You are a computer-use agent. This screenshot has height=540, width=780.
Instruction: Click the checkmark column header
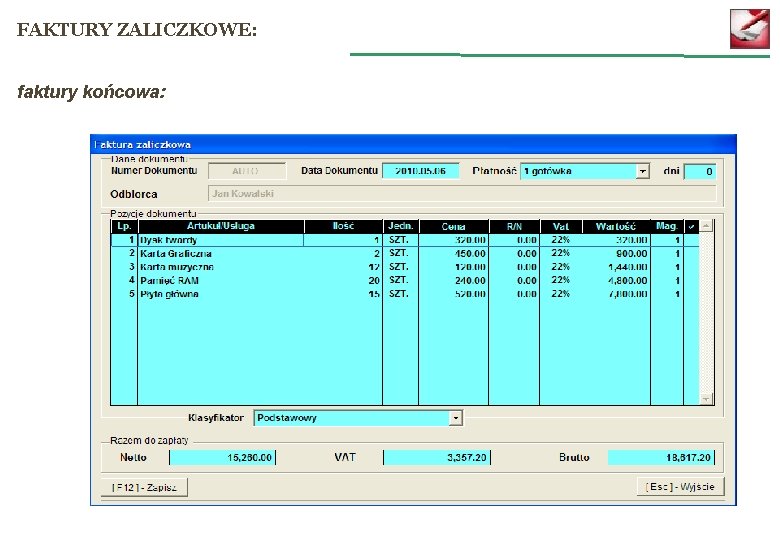coord(691,226)
